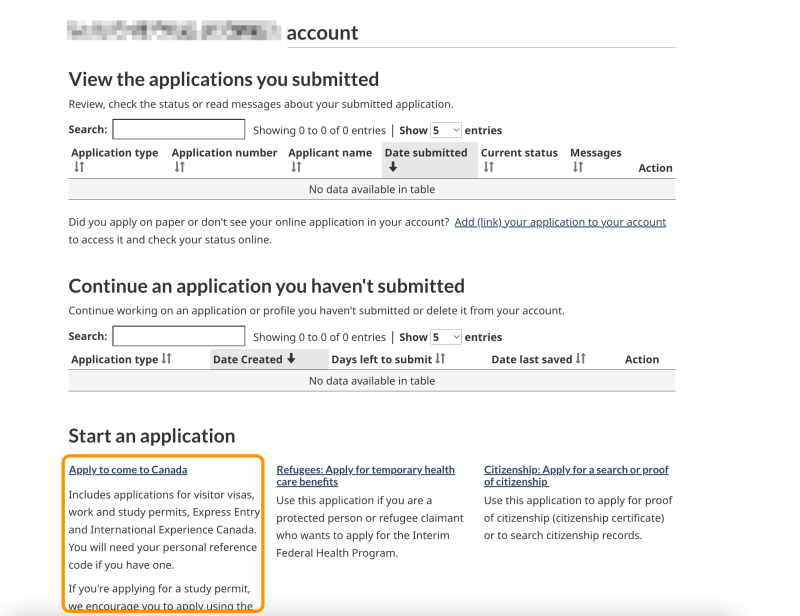Click the Action column header in unsubmitted applications table

tap(642, 359)
